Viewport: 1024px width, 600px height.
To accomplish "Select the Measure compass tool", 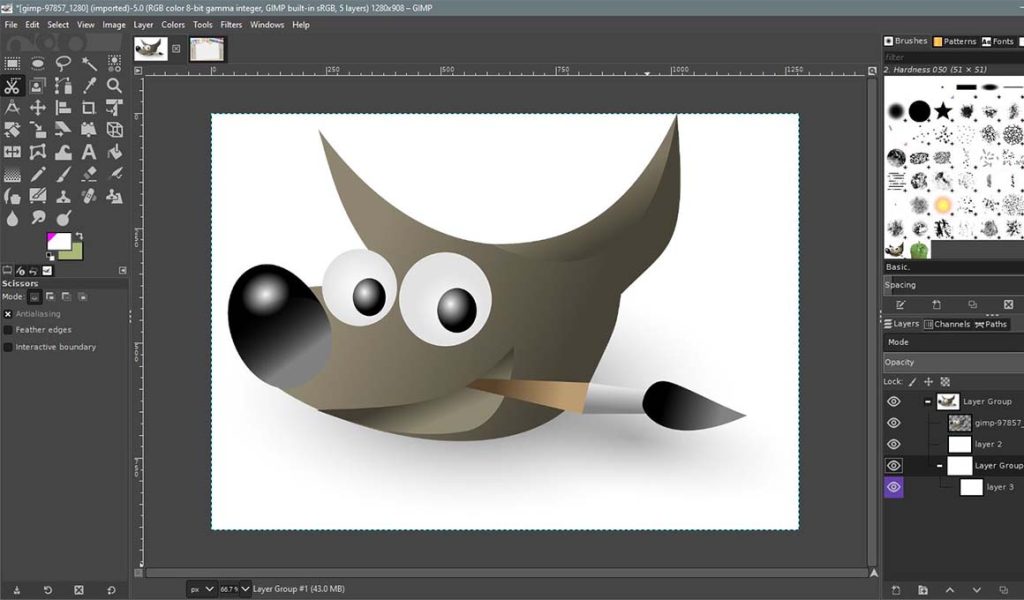I will (12, 108).
